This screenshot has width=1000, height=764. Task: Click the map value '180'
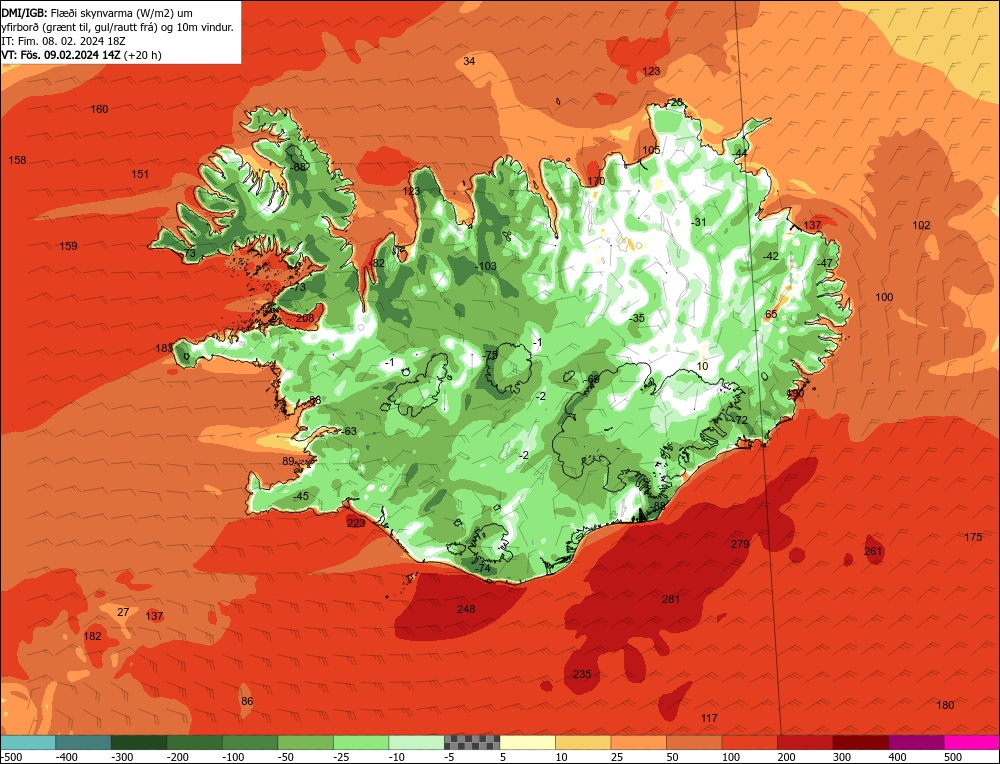coord(945,705)
